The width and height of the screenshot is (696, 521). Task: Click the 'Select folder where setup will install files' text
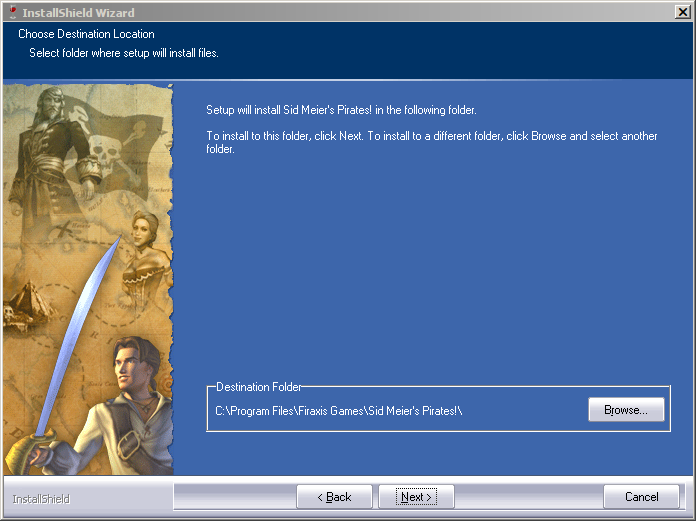point(124,53)
